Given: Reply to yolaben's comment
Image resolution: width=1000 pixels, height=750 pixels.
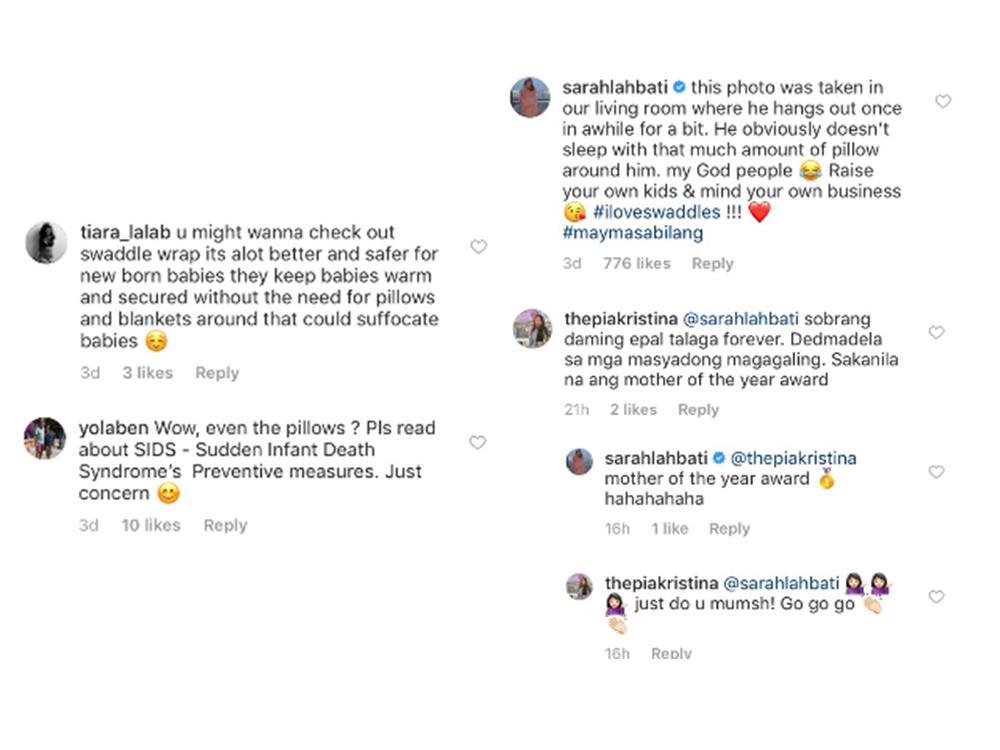Looking at the screenshot, I should pyautogui.click(x=225, y=525).
